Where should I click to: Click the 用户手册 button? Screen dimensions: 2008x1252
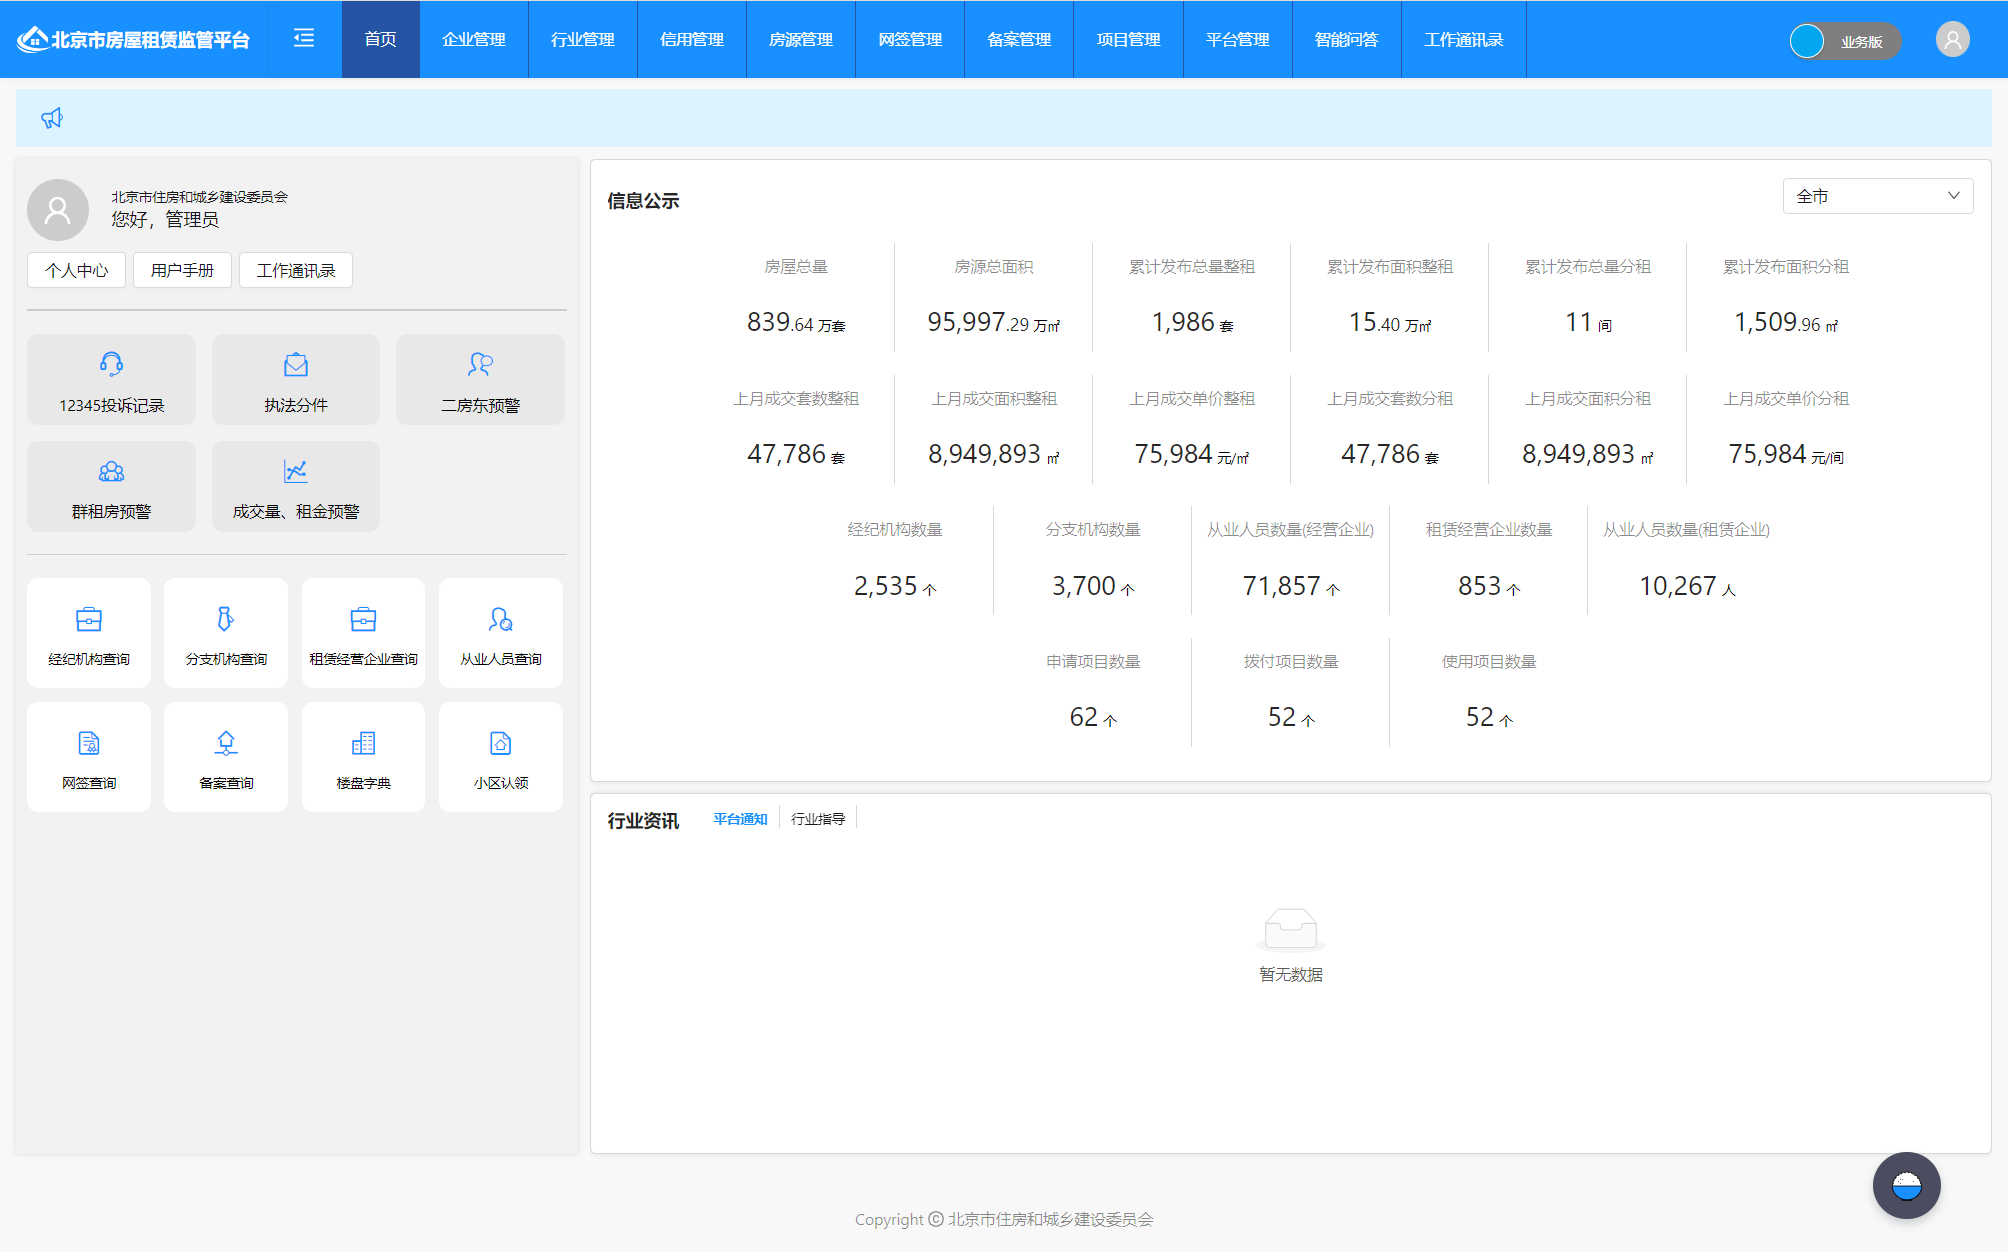click(182, 270)
